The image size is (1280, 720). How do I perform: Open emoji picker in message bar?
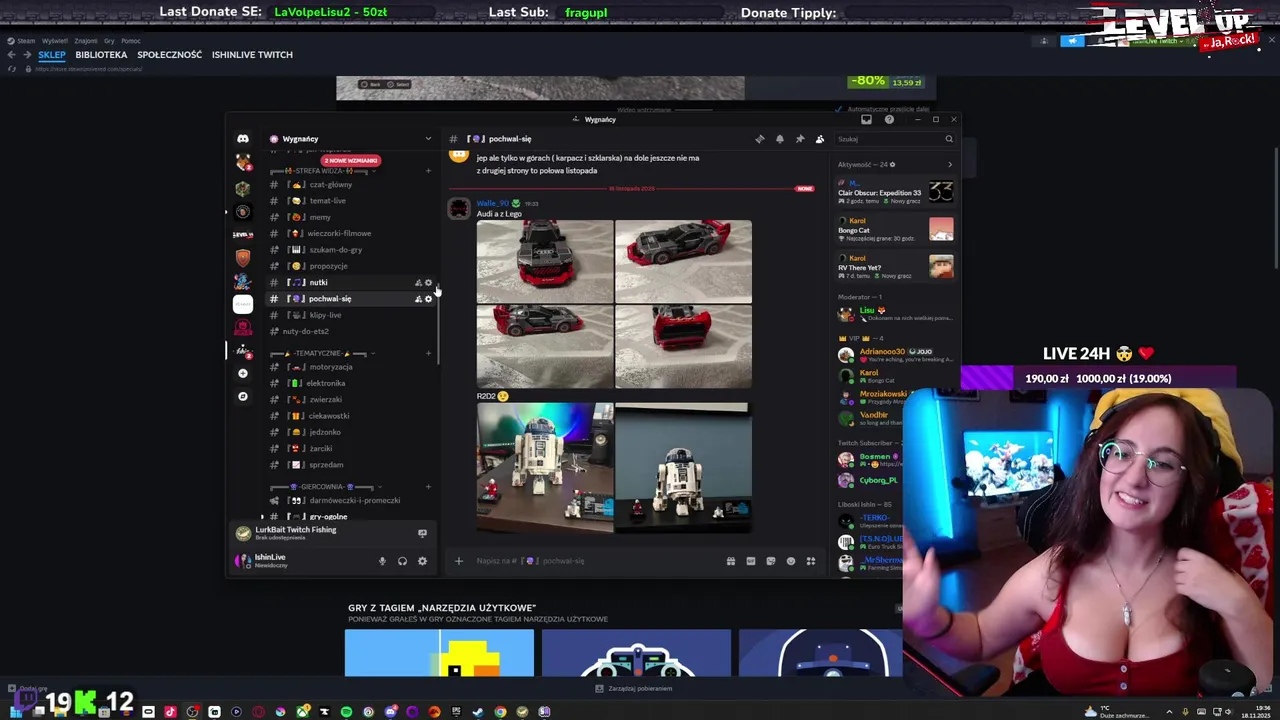[791, 561]
